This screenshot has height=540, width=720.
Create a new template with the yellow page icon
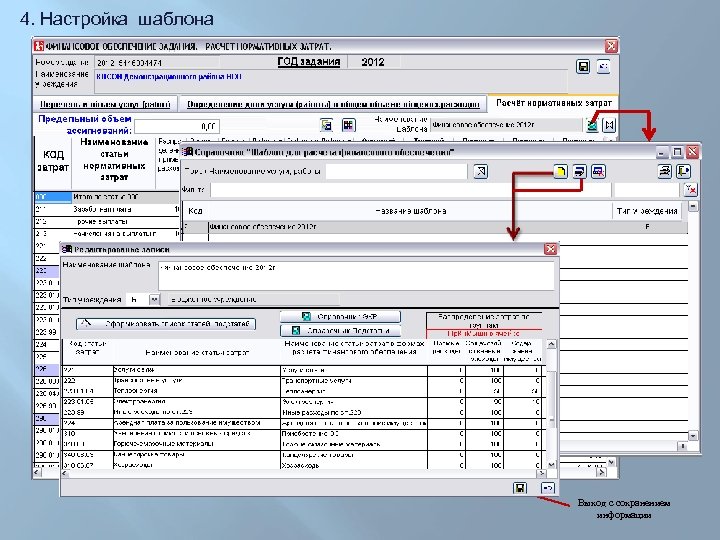click(560, 172)
